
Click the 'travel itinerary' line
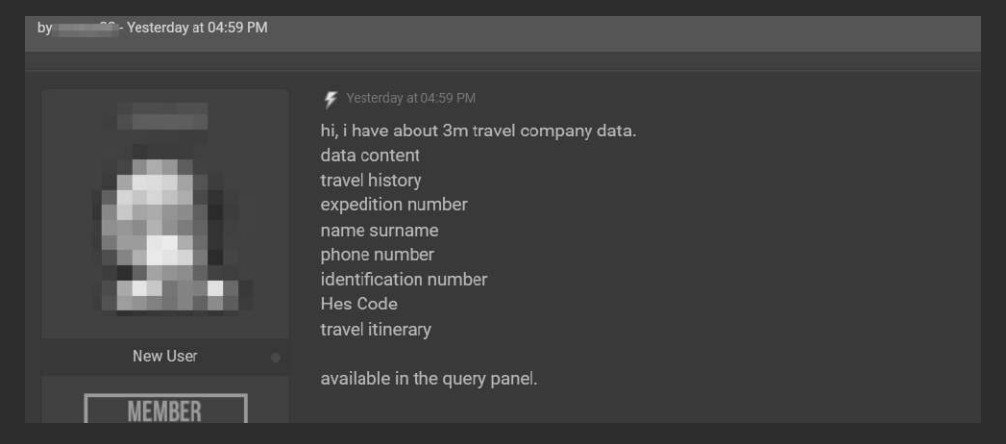coord(376,329)
